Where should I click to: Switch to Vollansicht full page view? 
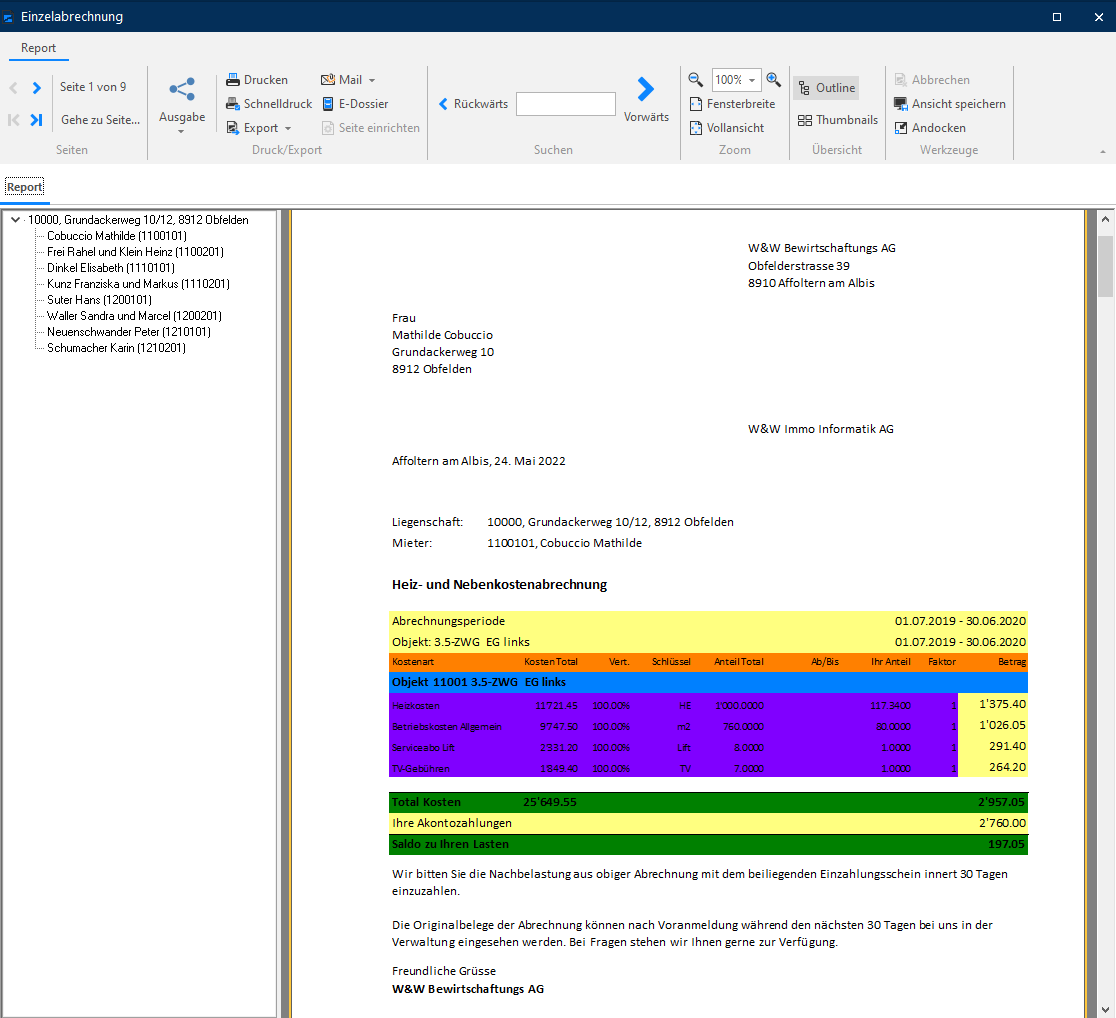(727, 128)
